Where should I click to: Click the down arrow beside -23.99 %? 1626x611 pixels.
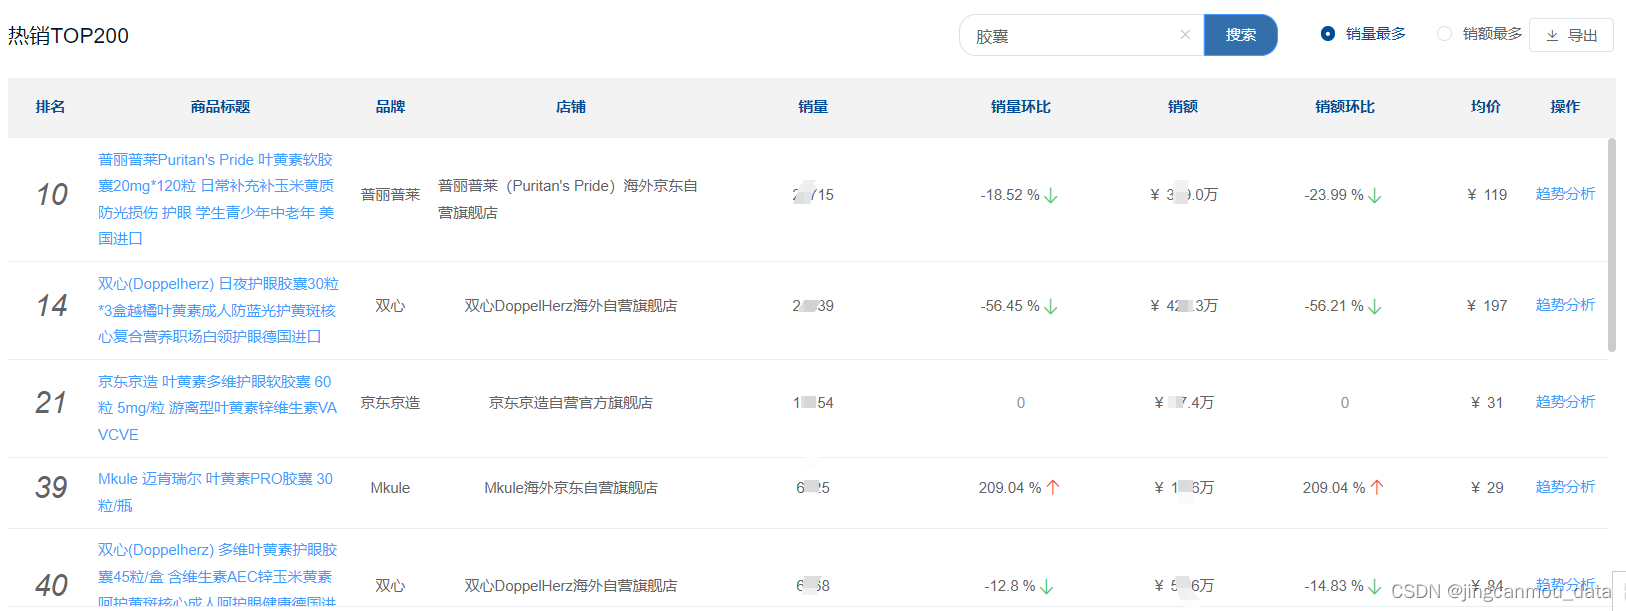tap(1375, 196)
